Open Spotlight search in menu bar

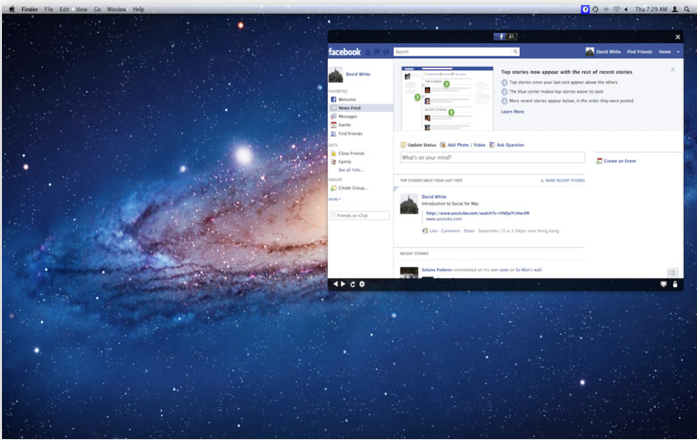point(687,9)
